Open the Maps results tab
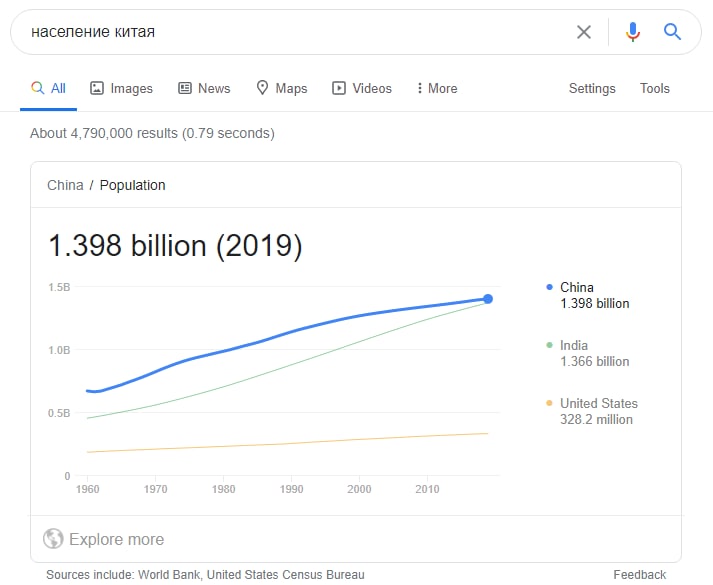The width and height of the screenshot is (713, 585). (282, 88)
